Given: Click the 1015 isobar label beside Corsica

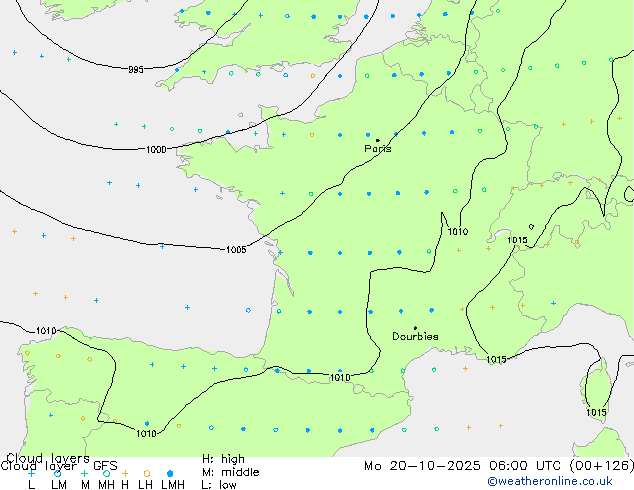Looking at the screenshot, I should pos(596,412).
